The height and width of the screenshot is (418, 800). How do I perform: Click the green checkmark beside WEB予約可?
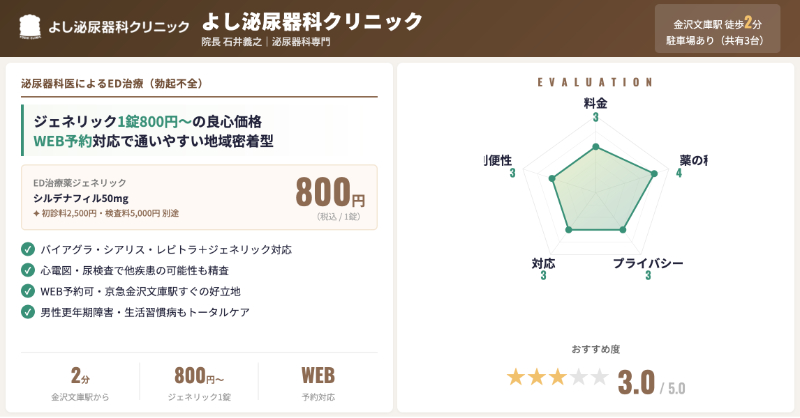(28, 291)
